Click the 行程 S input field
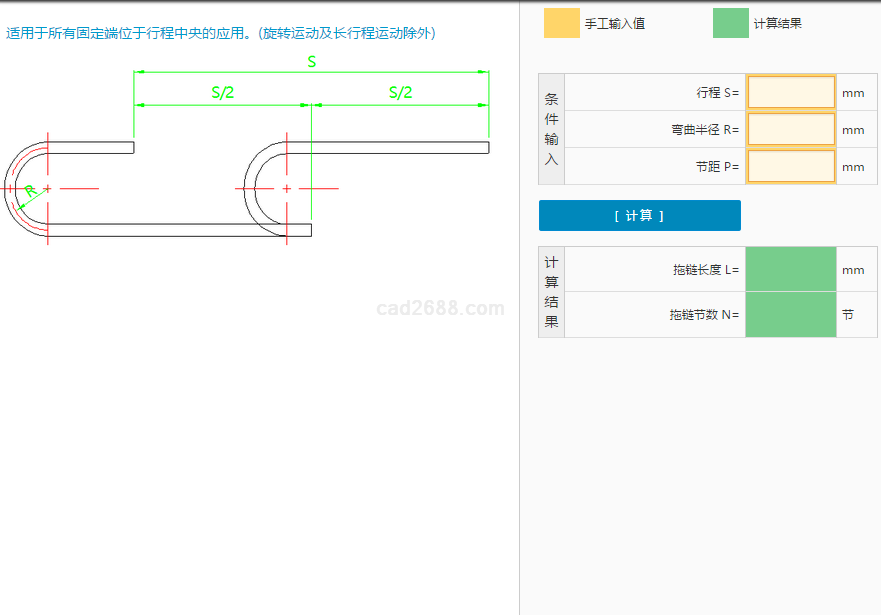Screen dimensions: 881x615 click(790, 92)
